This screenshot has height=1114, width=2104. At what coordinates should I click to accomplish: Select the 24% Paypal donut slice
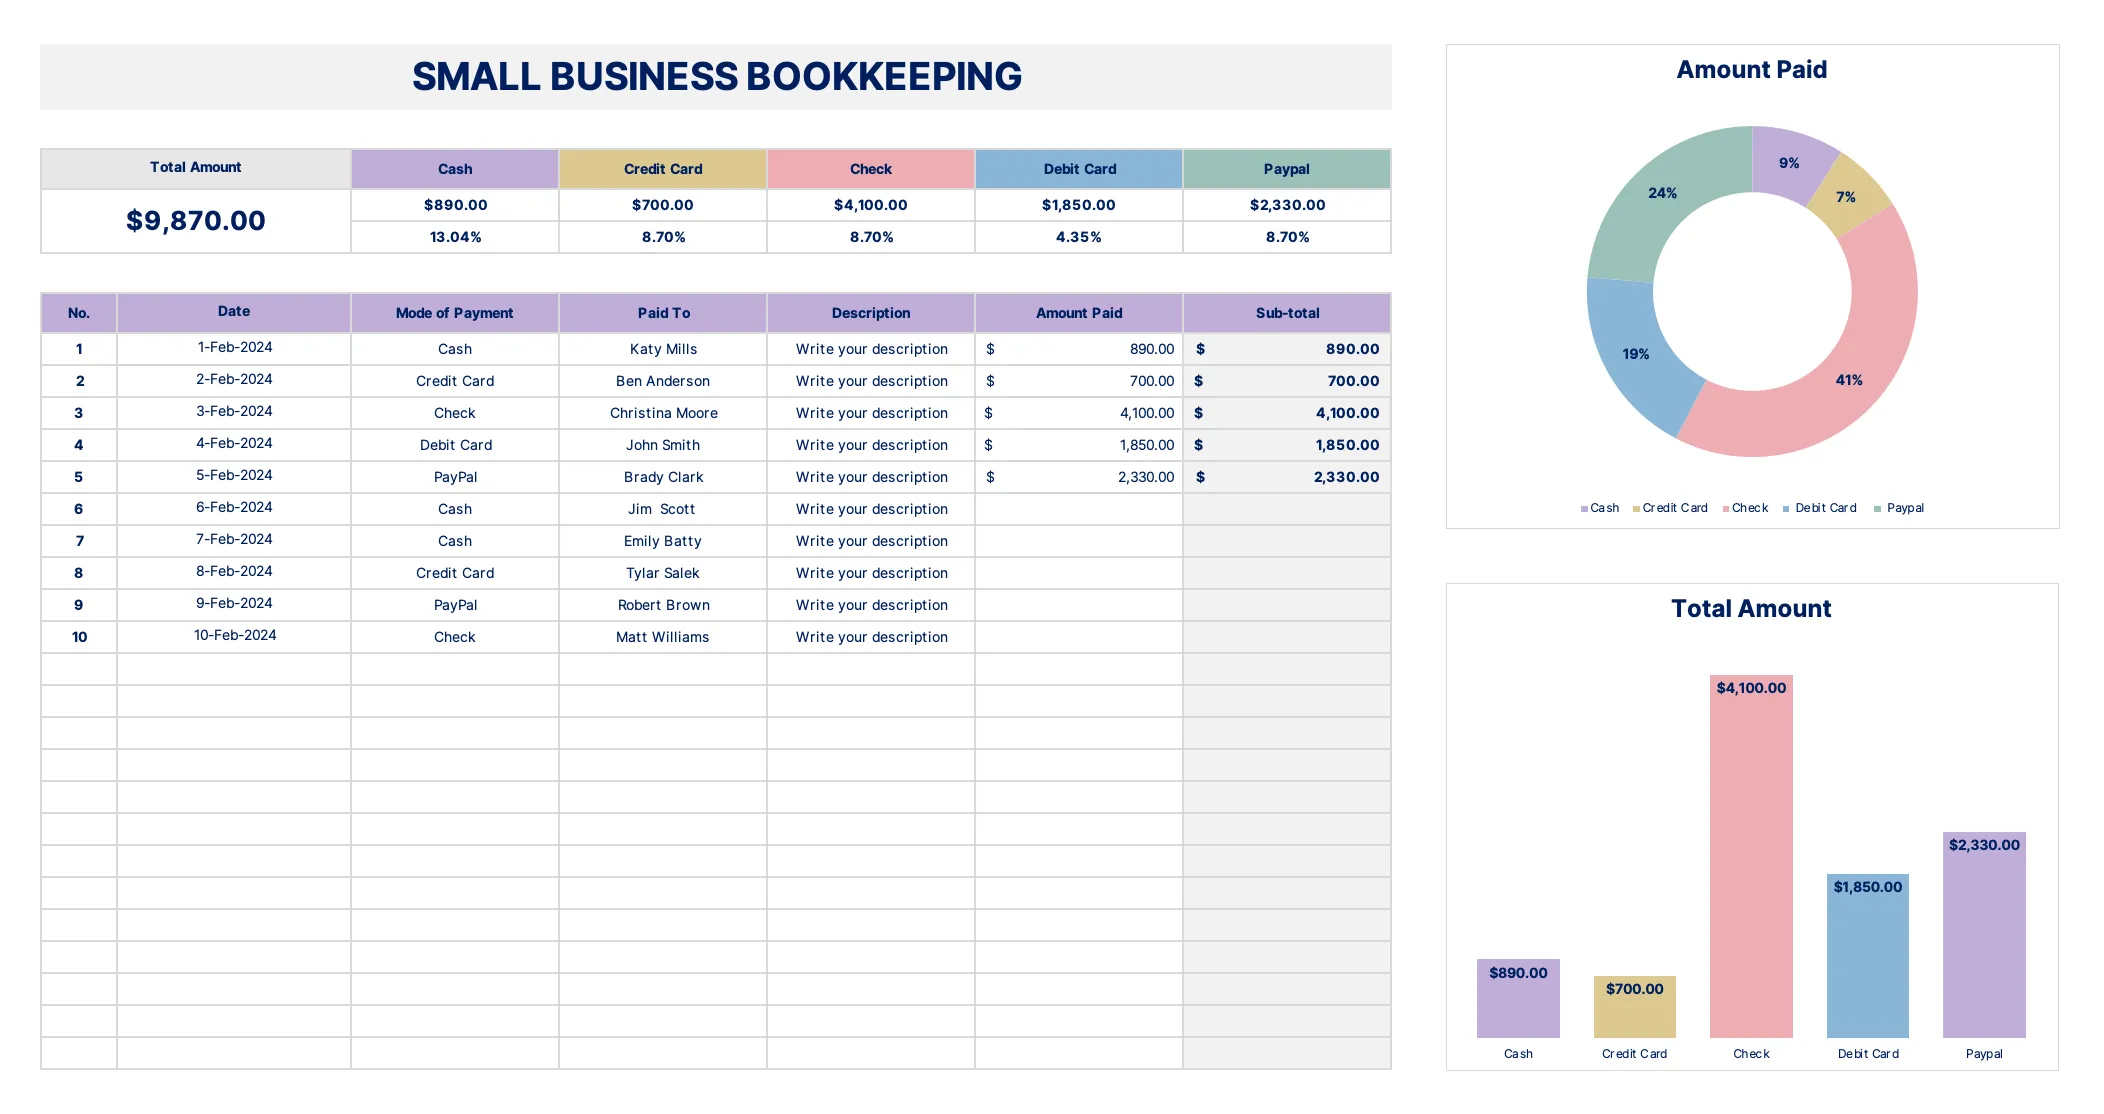tap(1662, 194)
